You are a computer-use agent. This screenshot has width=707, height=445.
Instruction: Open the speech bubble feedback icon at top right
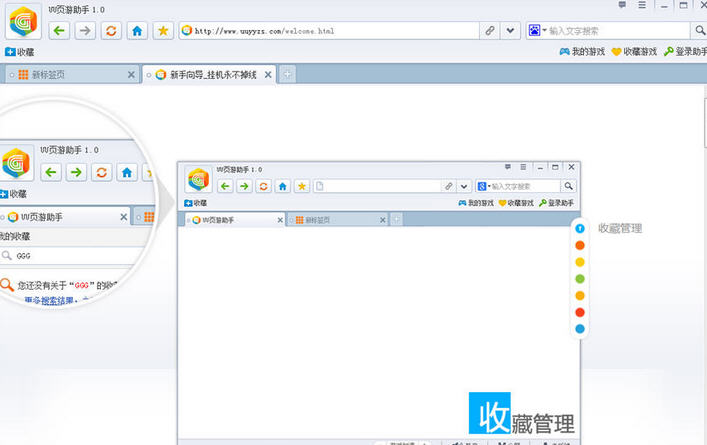pos(622,5)
